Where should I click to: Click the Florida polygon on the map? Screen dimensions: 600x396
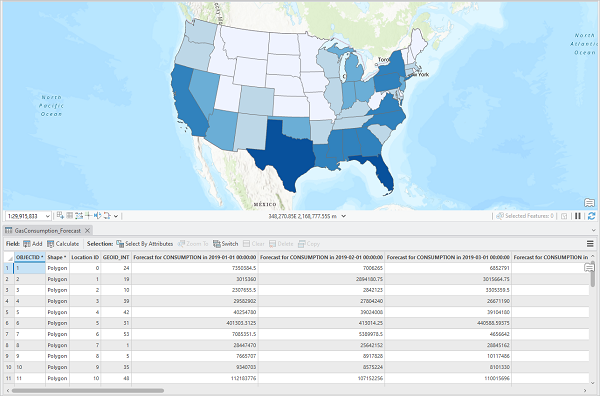pyautogui.click(x=384, y=174)
